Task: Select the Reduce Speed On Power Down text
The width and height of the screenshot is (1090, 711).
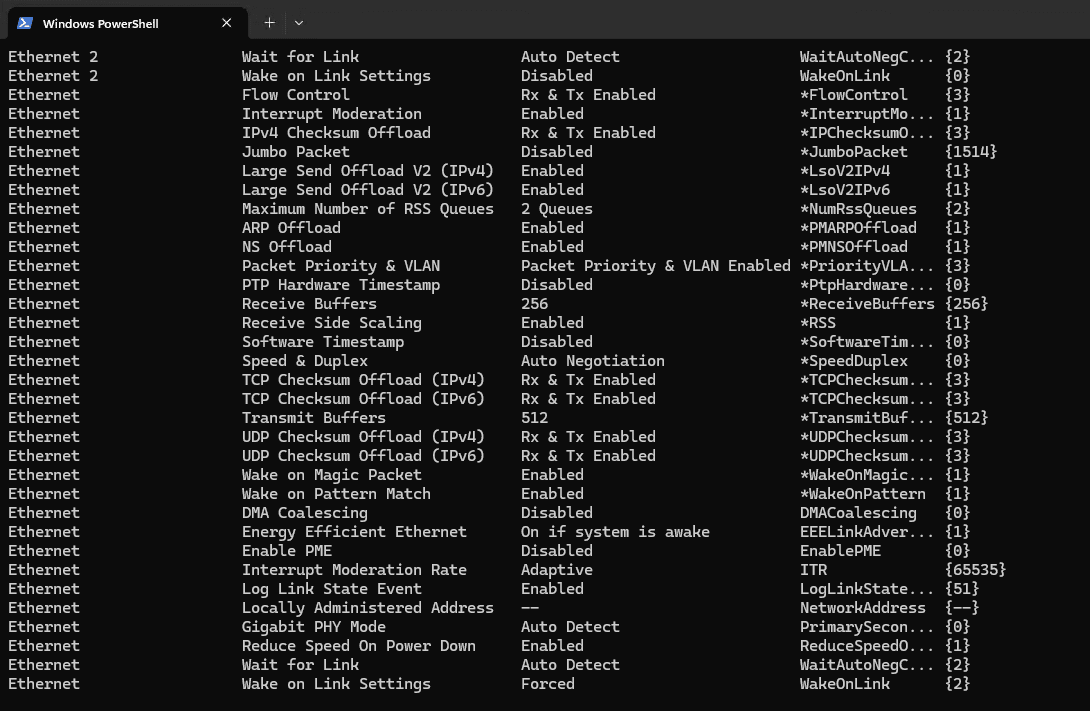Action: point(358,646)
